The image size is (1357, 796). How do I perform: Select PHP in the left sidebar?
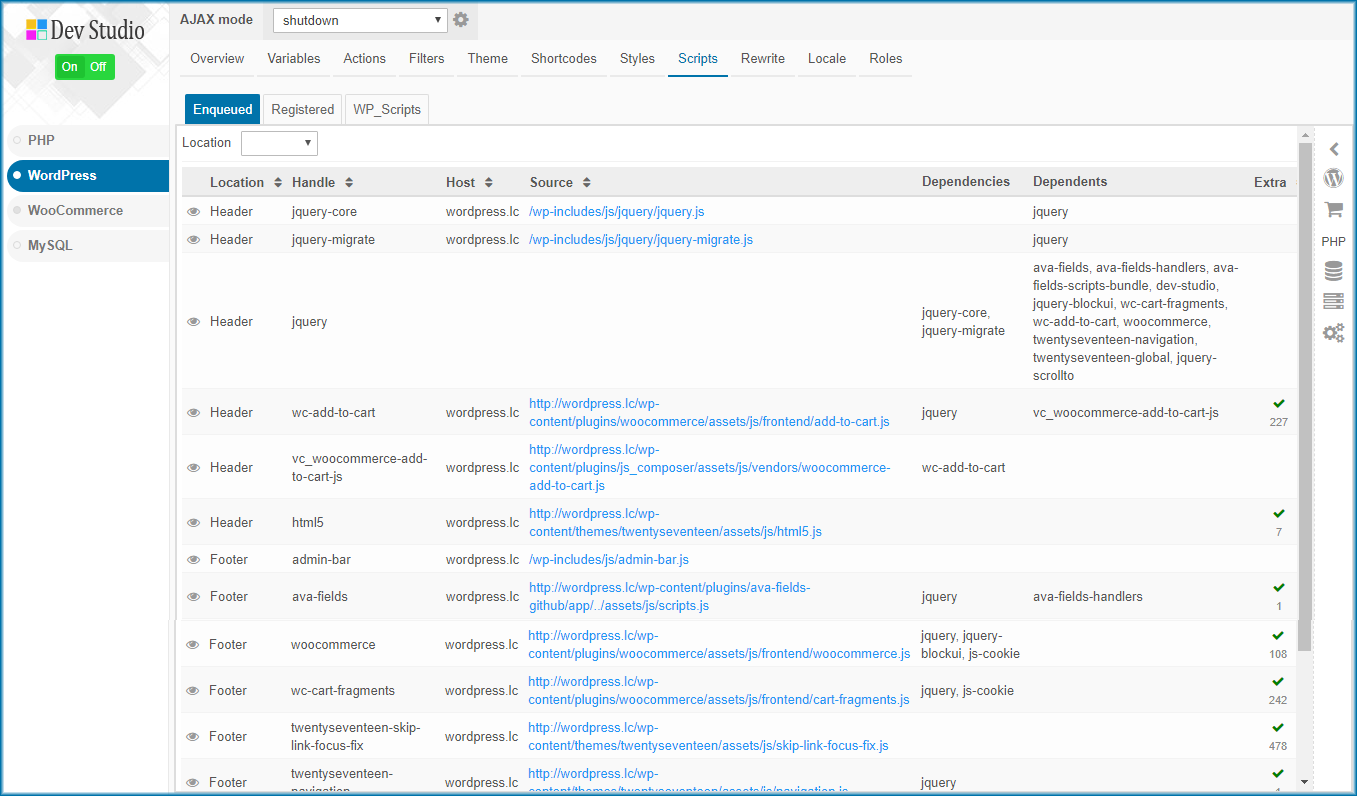[88, 140]
